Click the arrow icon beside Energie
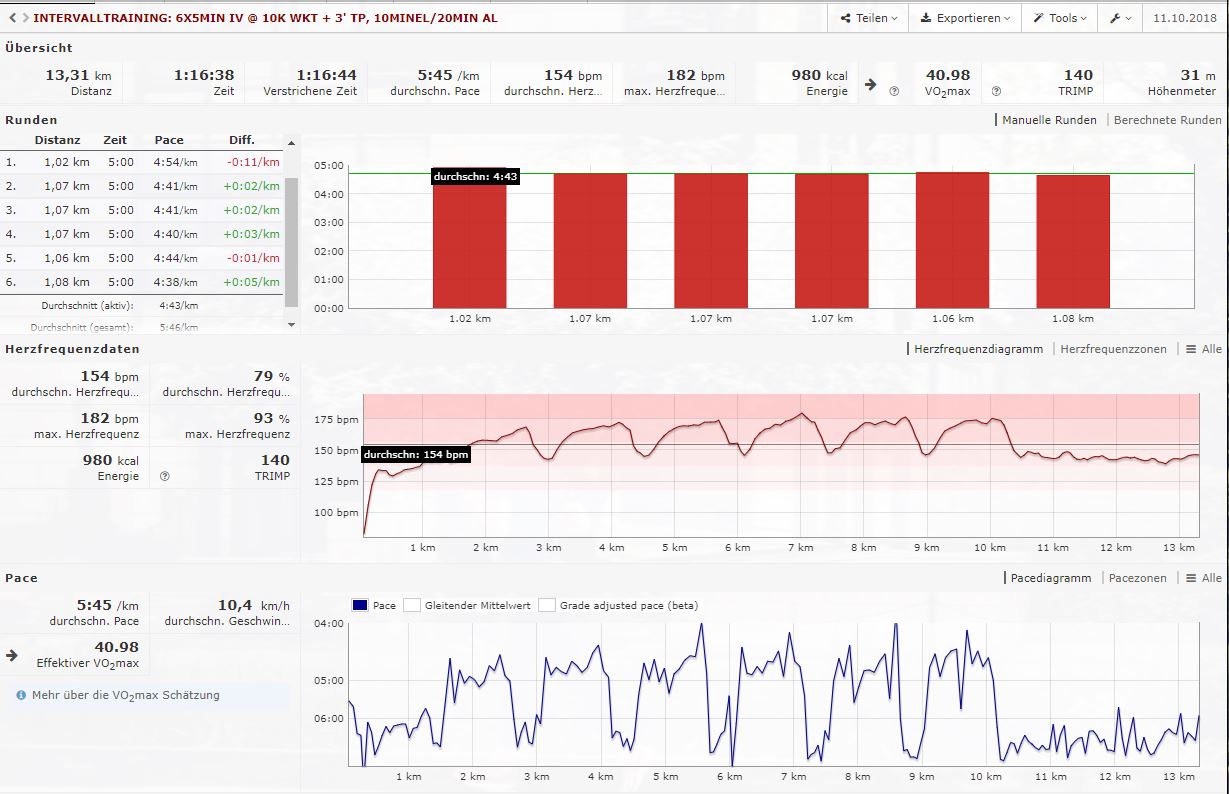Viewport: 1229px width, 794px height. coord(871,84)
